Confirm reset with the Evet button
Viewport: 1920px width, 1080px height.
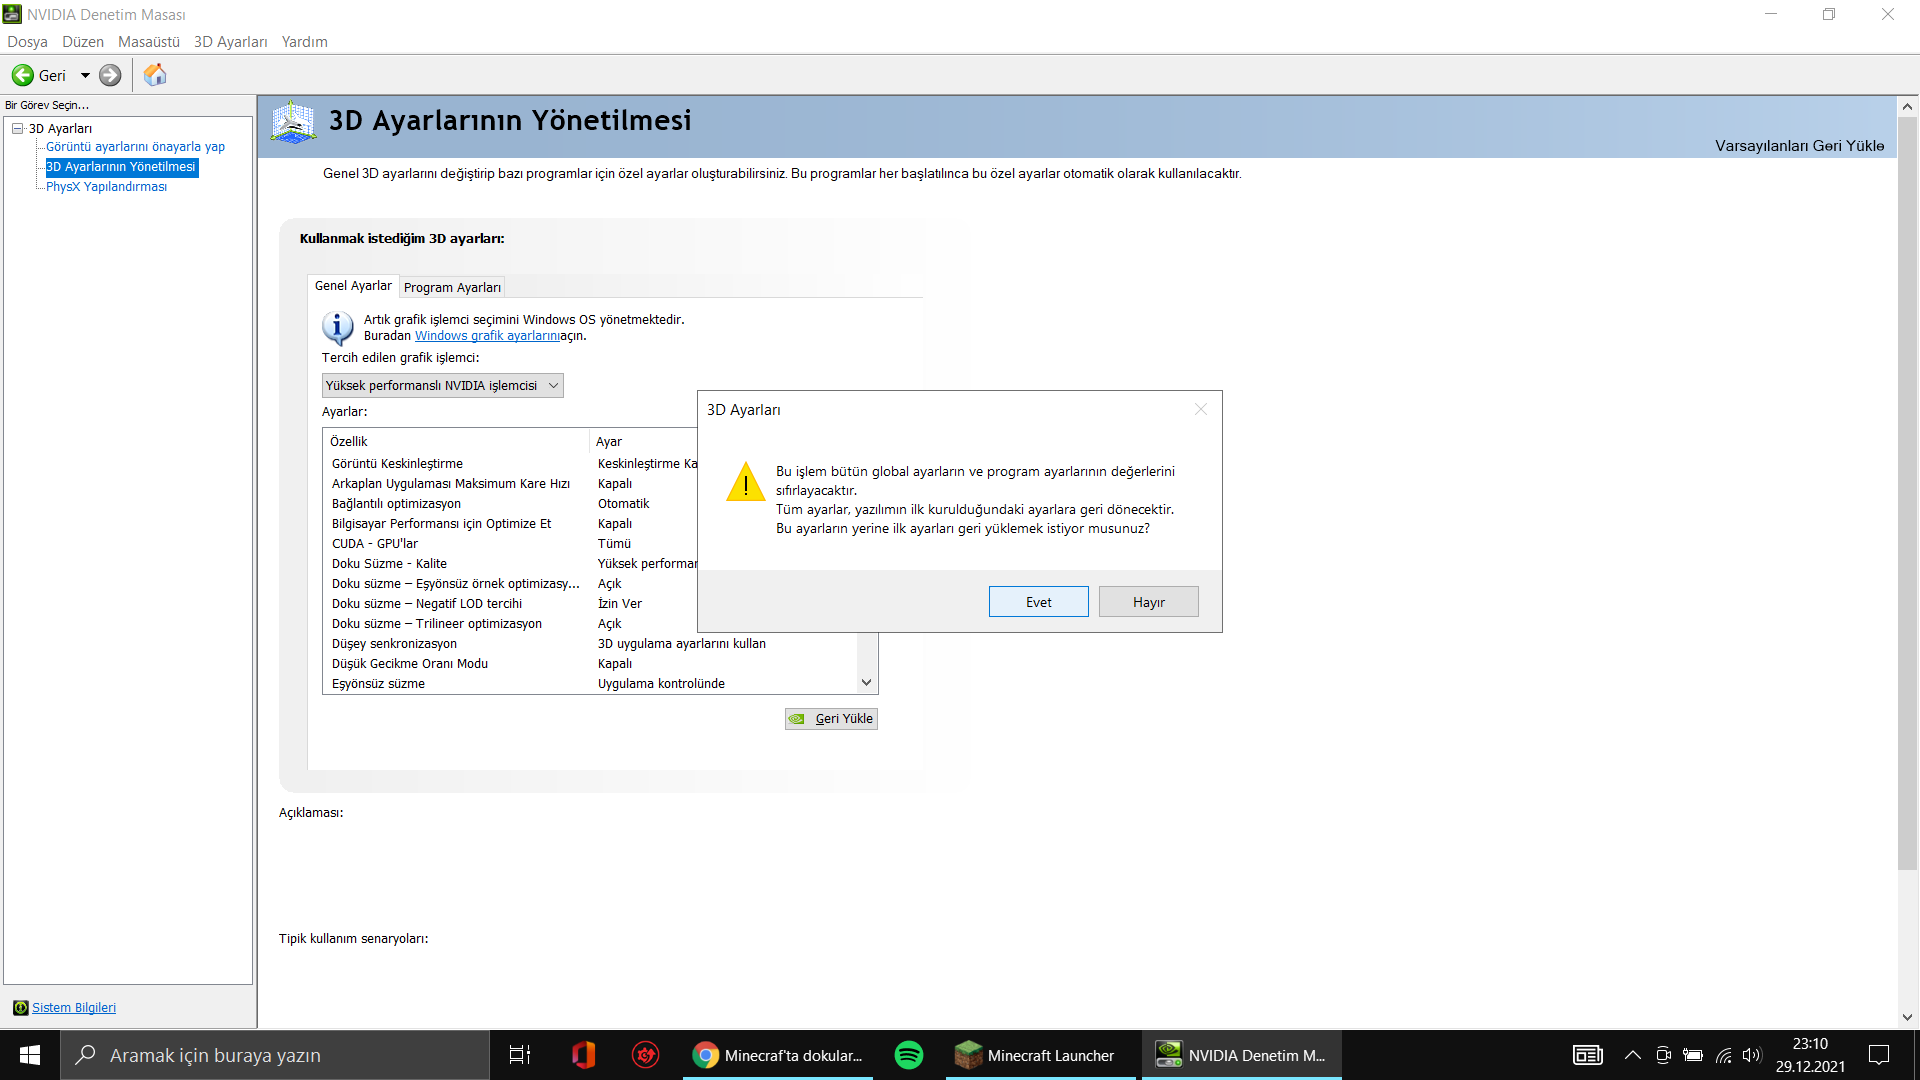point(1038,602)
